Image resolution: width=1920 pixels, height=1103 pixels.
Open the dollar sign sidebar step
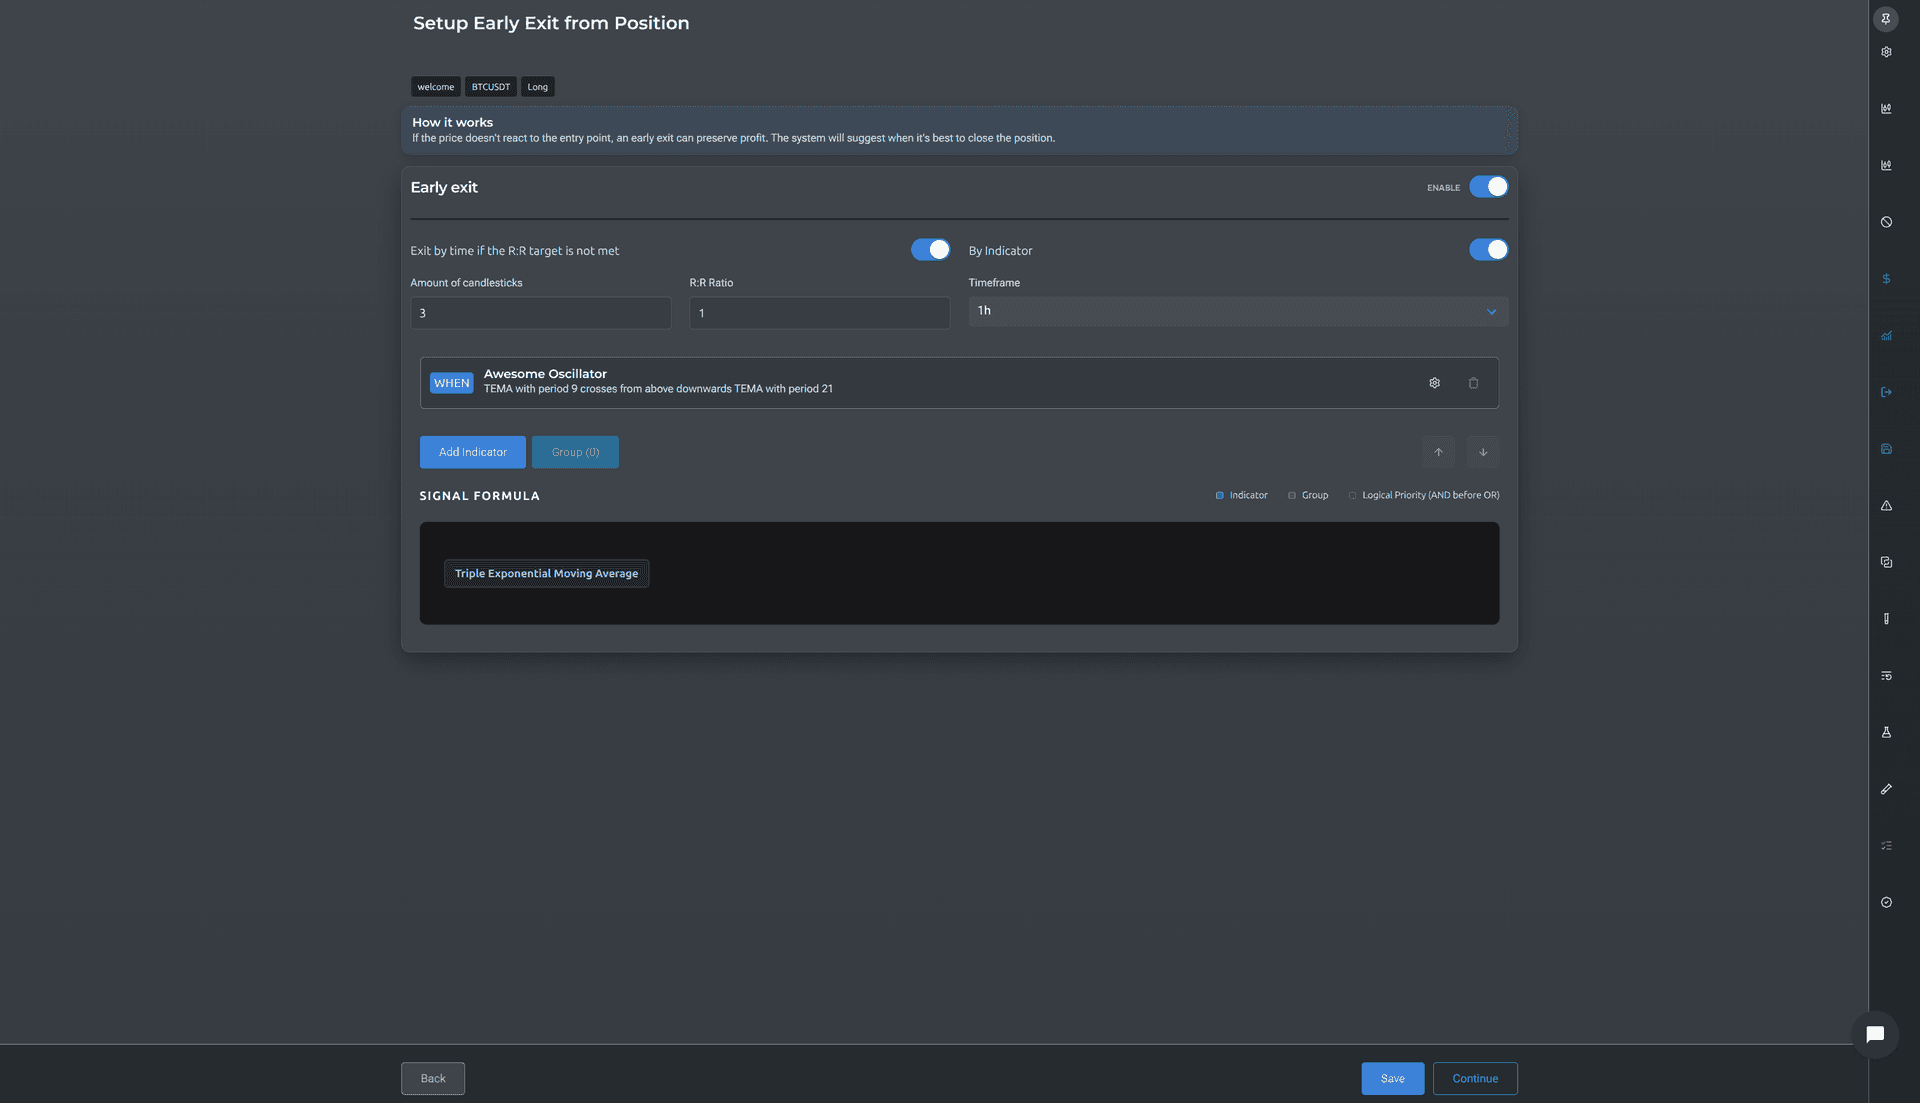pyautogui.click(x=1886, y=279)
